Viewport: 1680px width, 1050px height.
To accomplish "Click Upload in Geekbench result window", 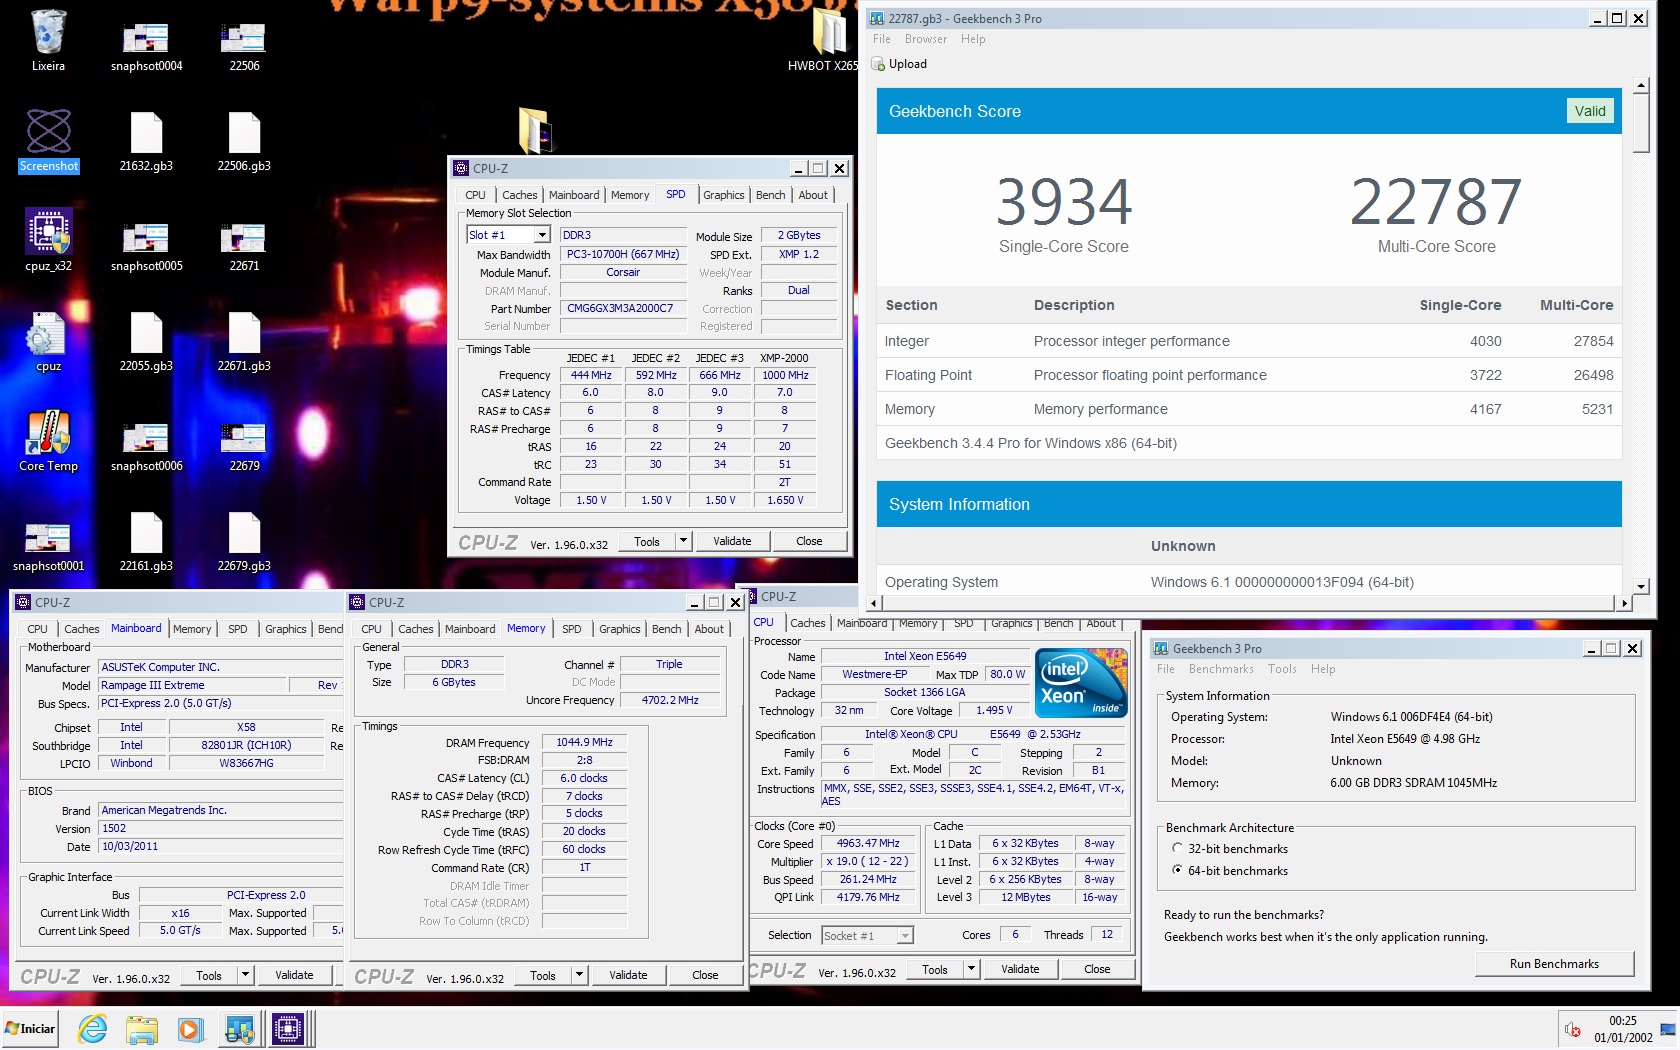I will pos(899,64).
